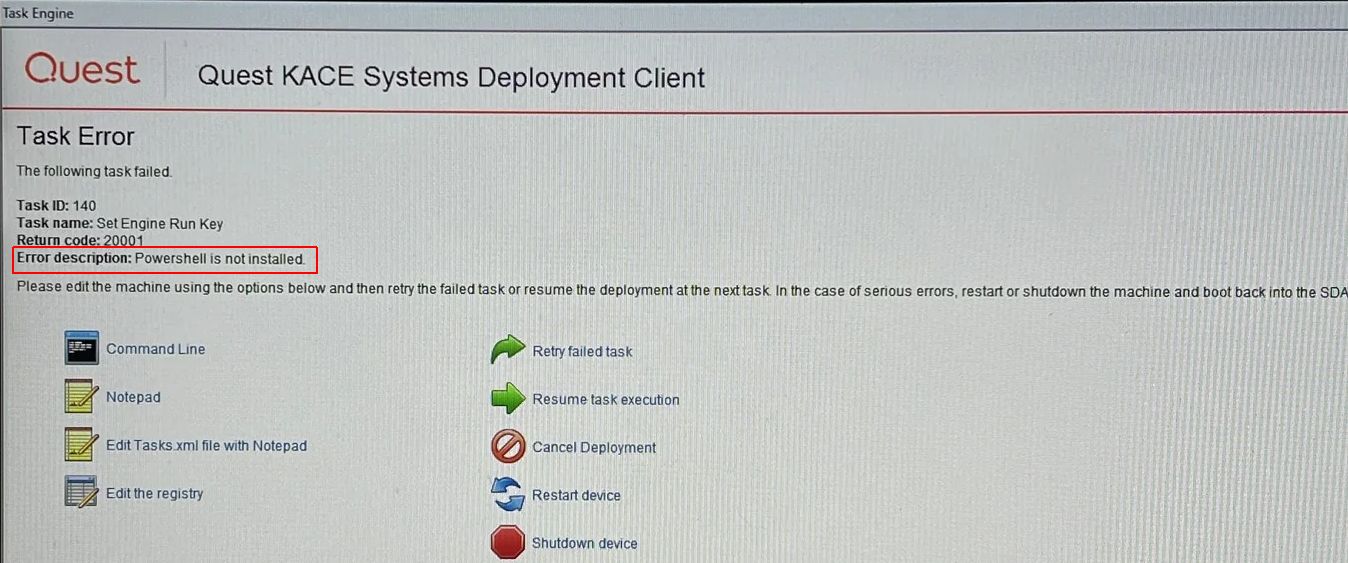Screen dimensions: 1348x563
Task: Click the red Shutdown device stop icon
Action: click(508, 543)
